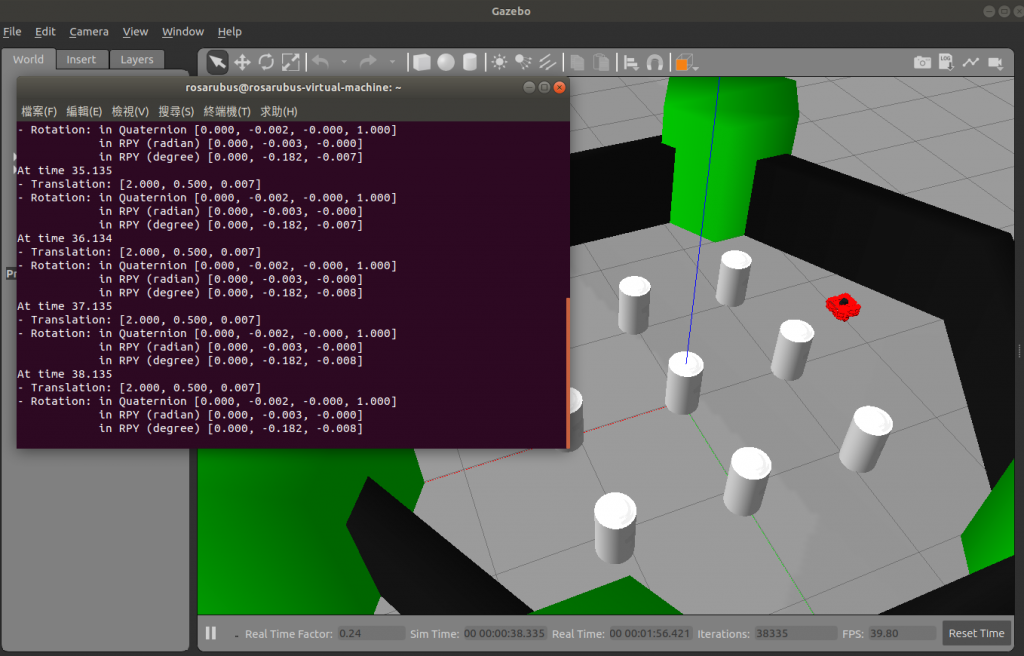Open the redo history dropdown arrow
The width and height of the screenshot is (1024, 656).
392,63
